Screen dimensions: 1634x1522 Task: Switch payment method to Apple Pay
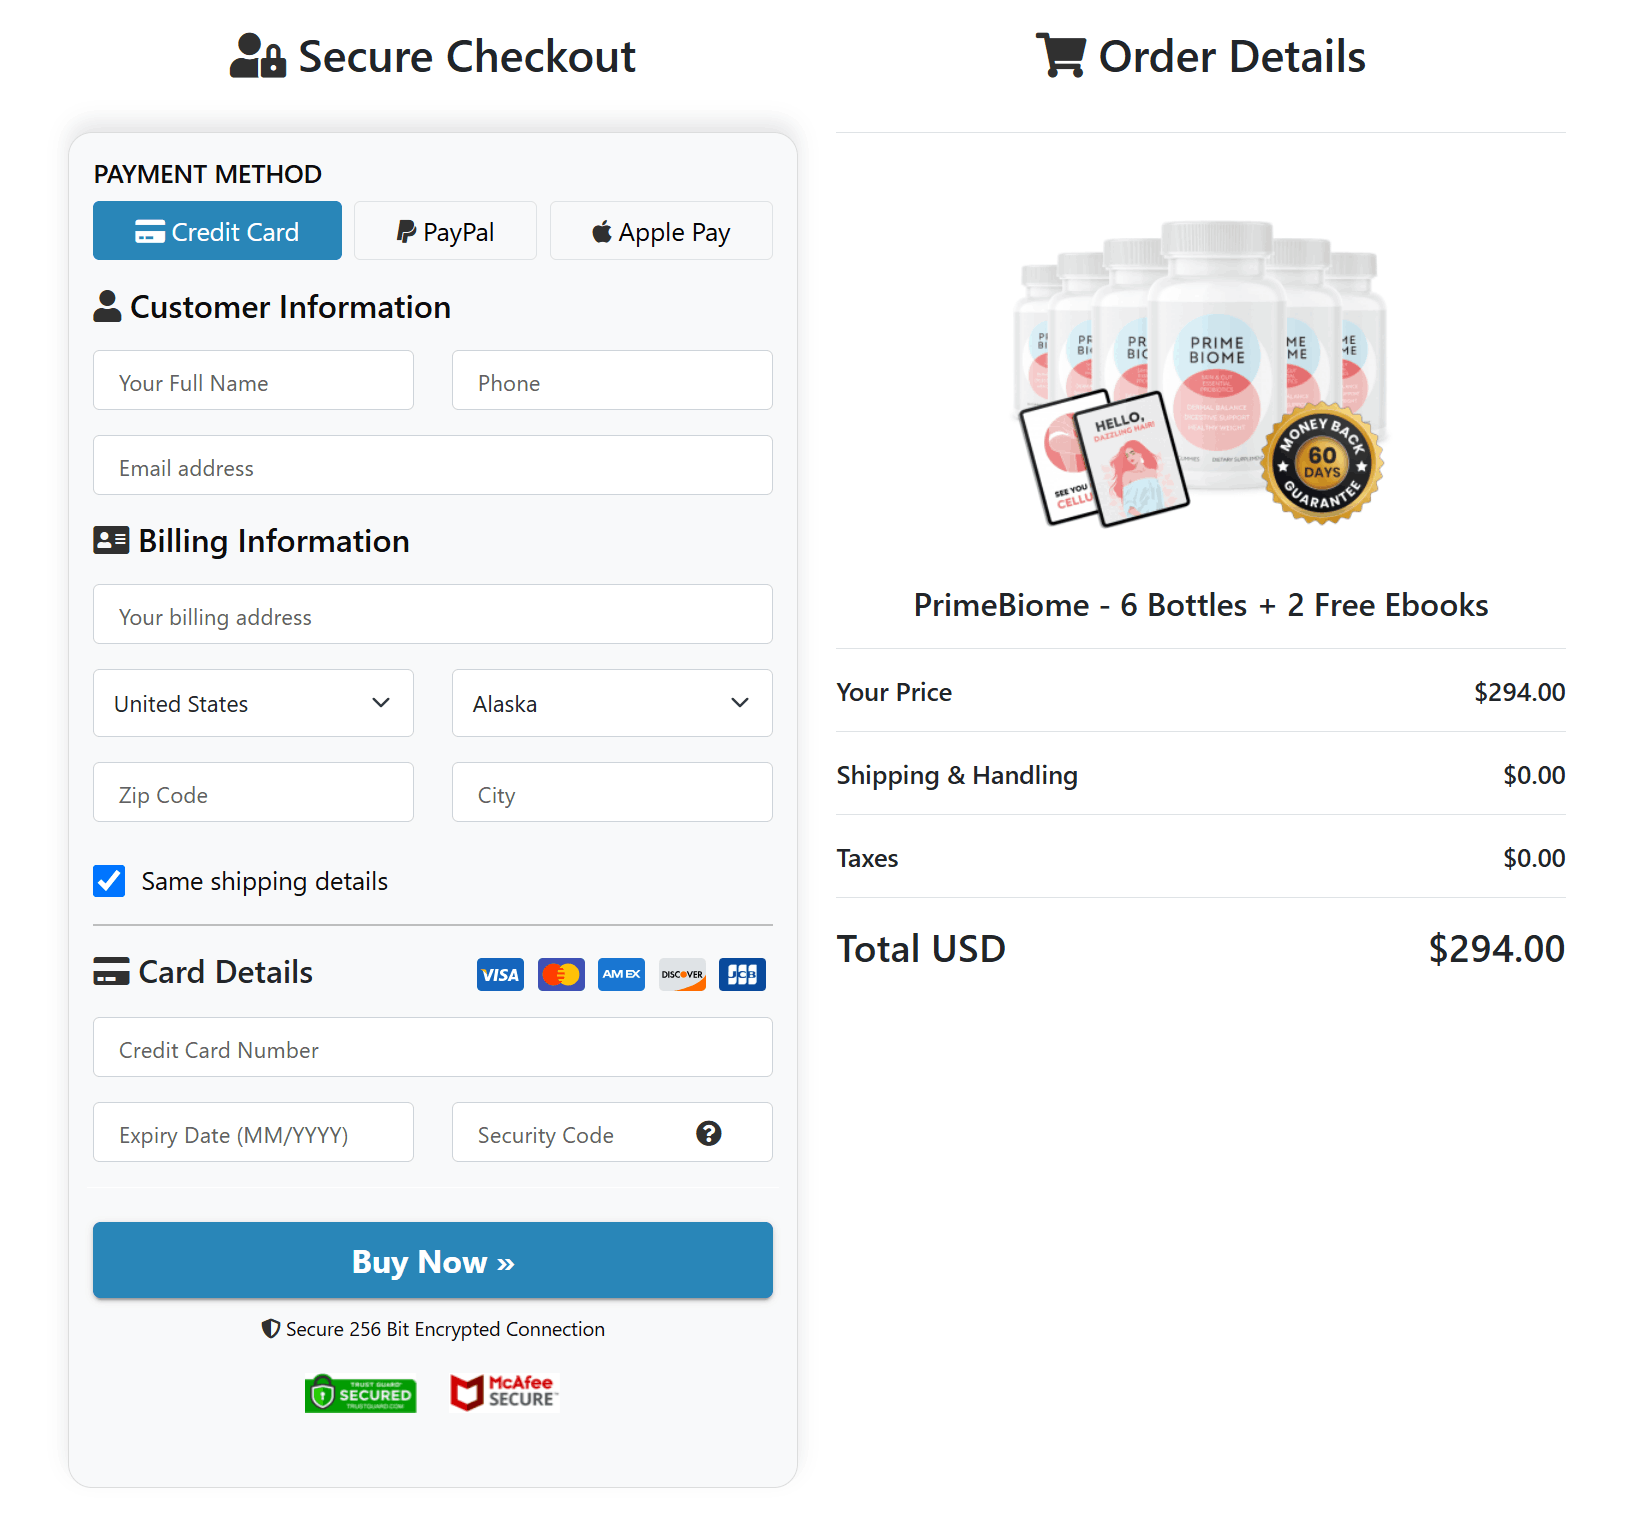(661, 231)
